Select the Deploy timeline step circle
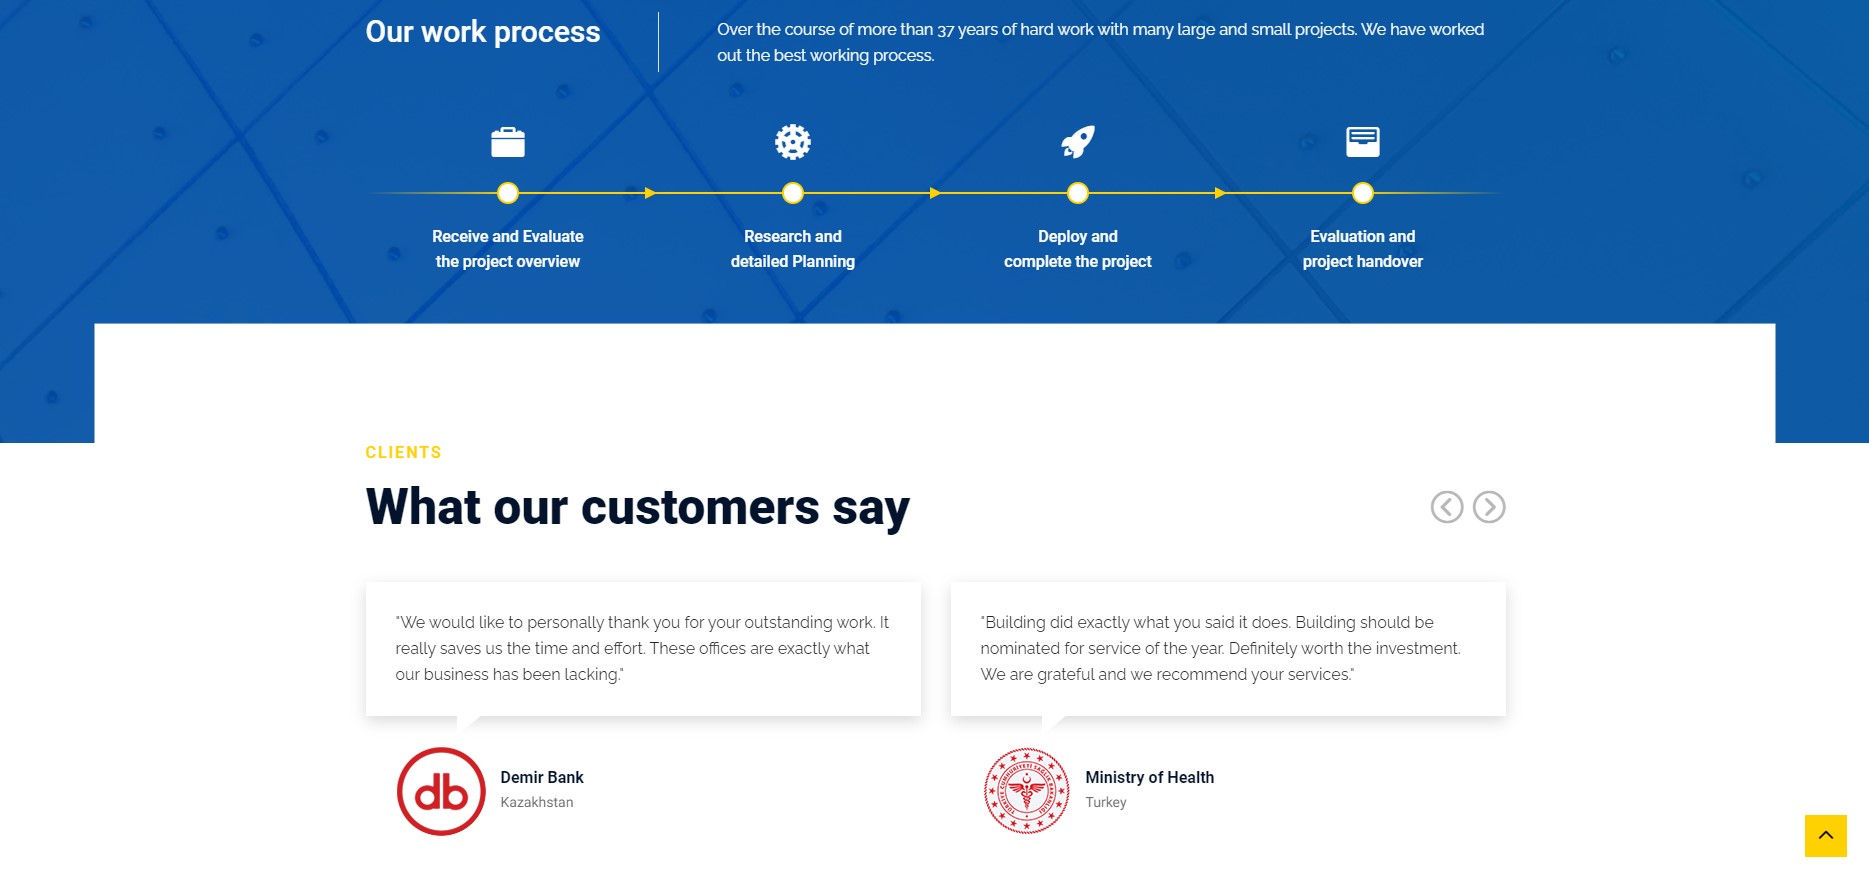 pyautogui.click(x=1078, y=193)
